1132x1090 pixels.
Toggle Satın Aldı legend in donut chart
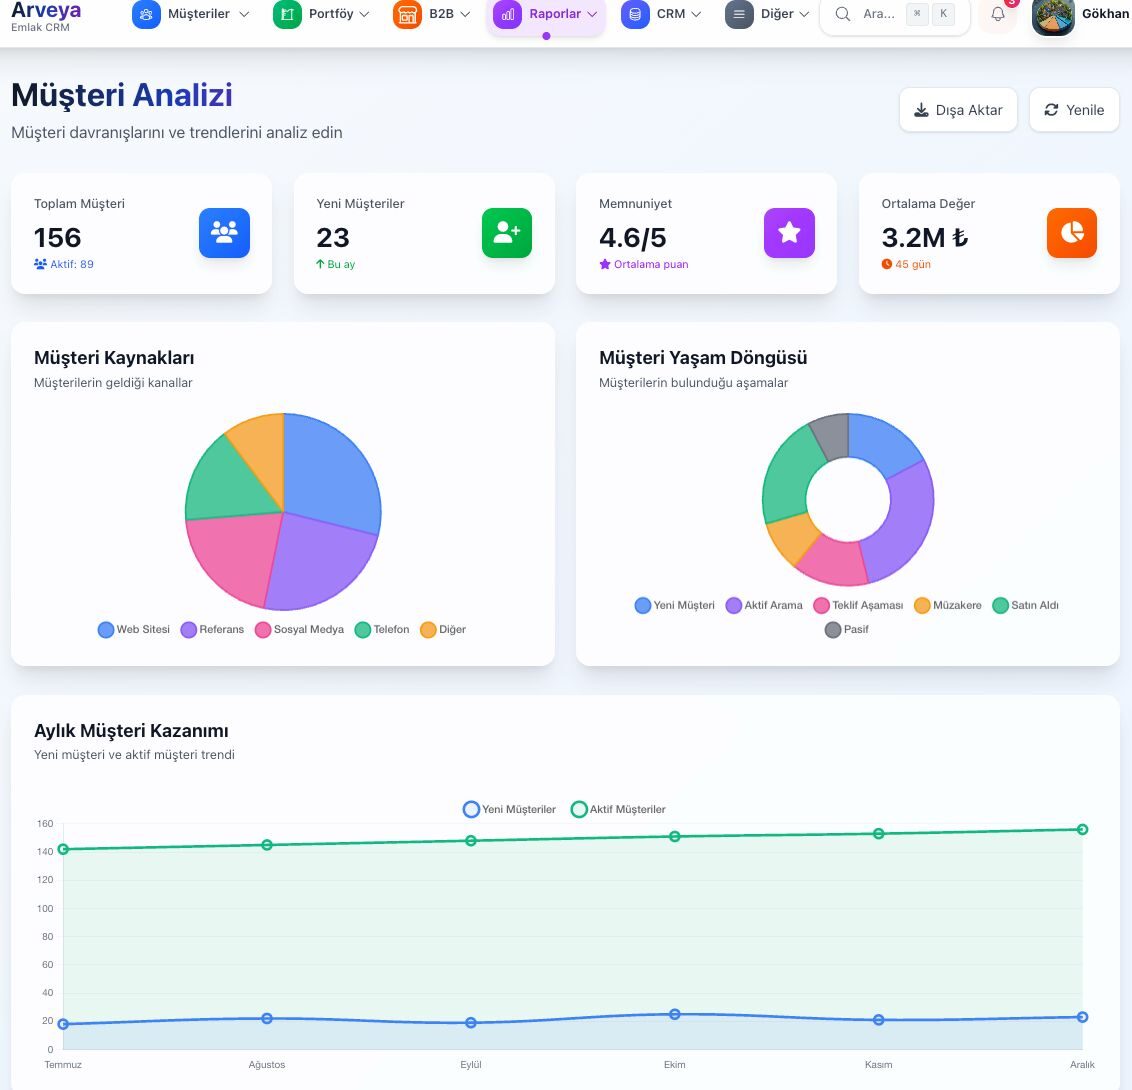(1025, 605)
